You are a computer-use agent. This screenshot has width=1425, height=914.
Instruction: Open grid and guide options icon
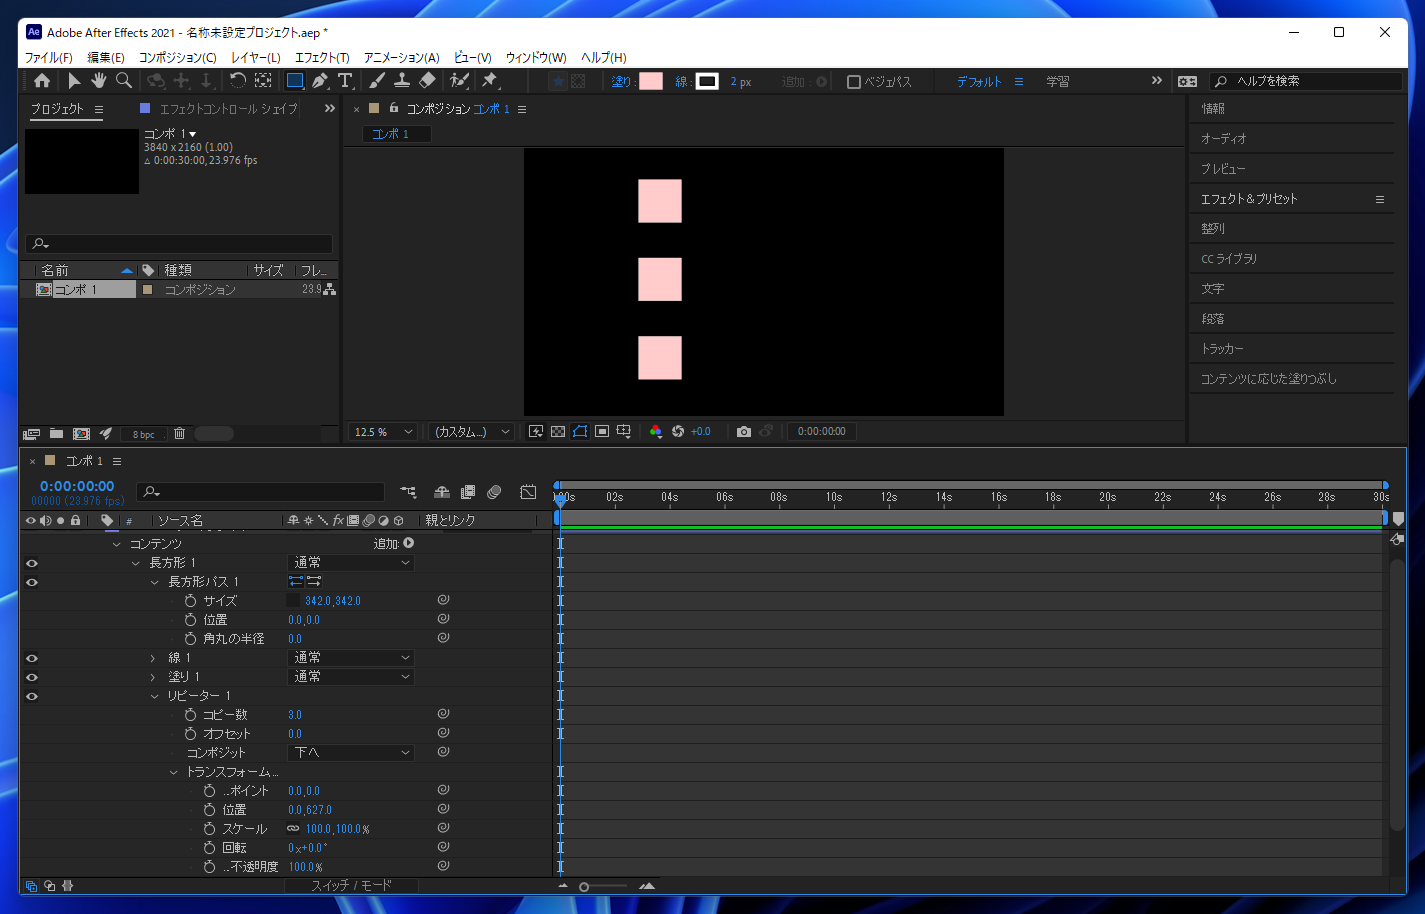point(624,432)
